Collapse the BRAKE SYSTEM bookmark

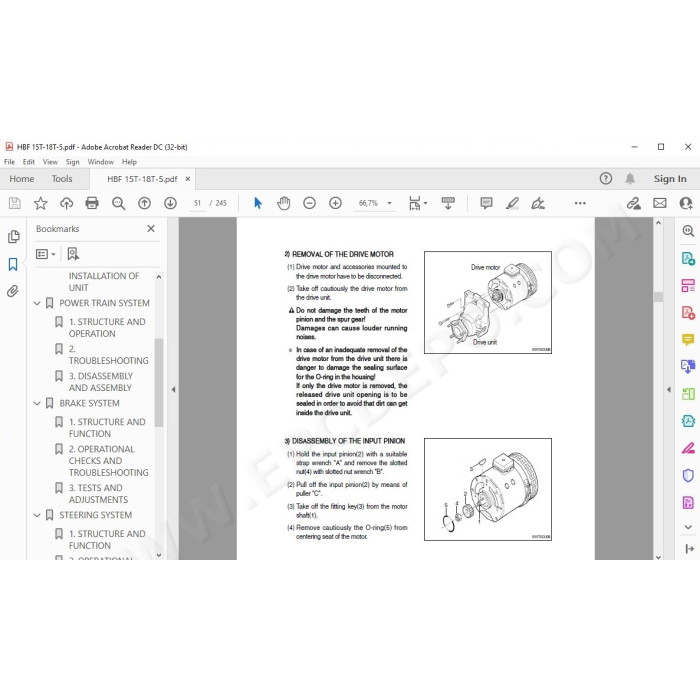(37, 404)
